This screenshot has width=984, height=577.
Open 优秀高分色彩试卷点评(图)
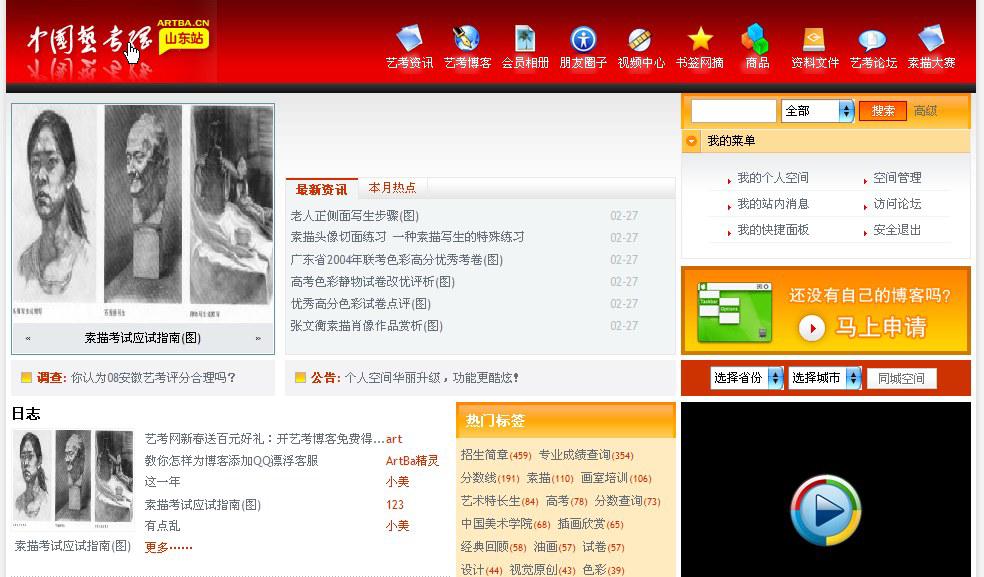360,304
